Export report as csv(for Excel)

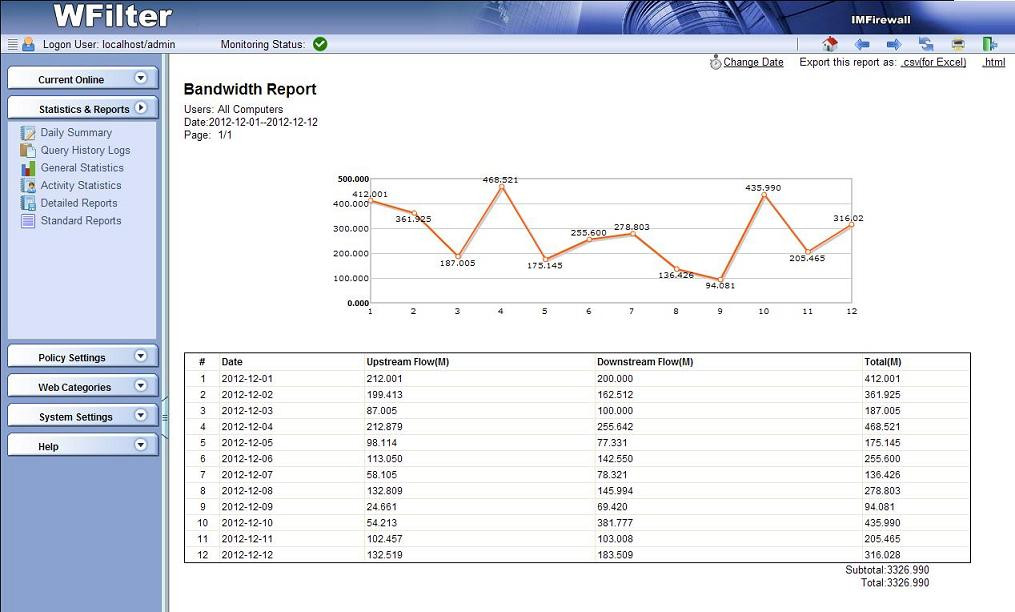[934, 62]
